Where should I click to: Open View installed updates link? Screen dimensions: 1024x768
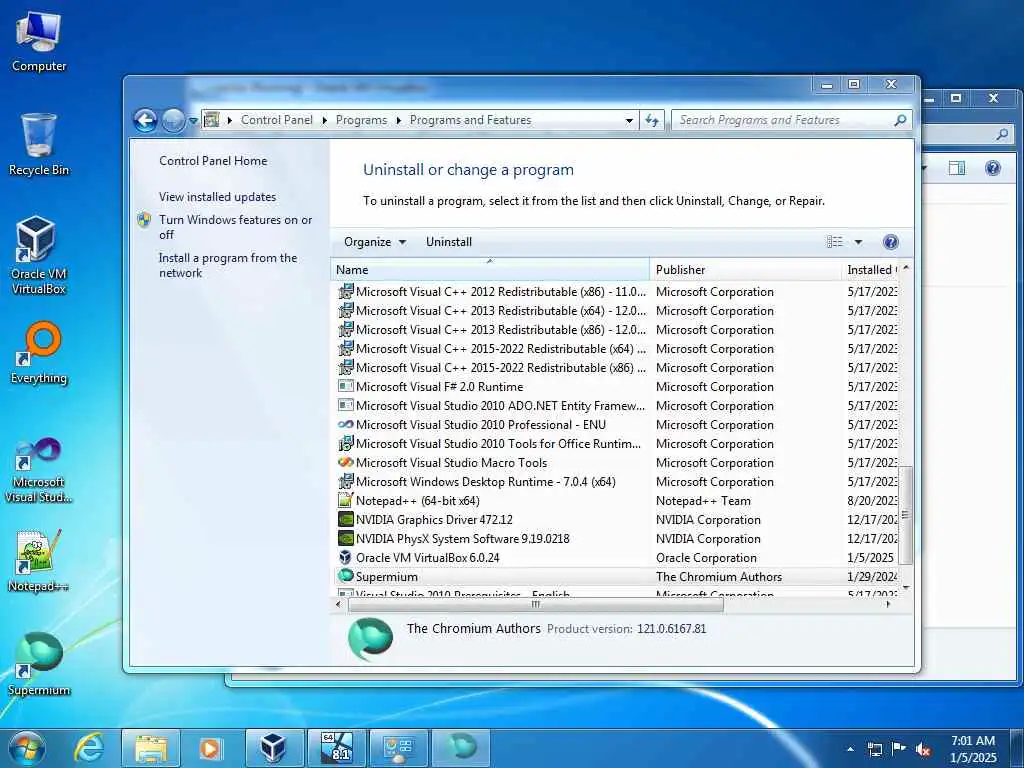click(217, 197)
